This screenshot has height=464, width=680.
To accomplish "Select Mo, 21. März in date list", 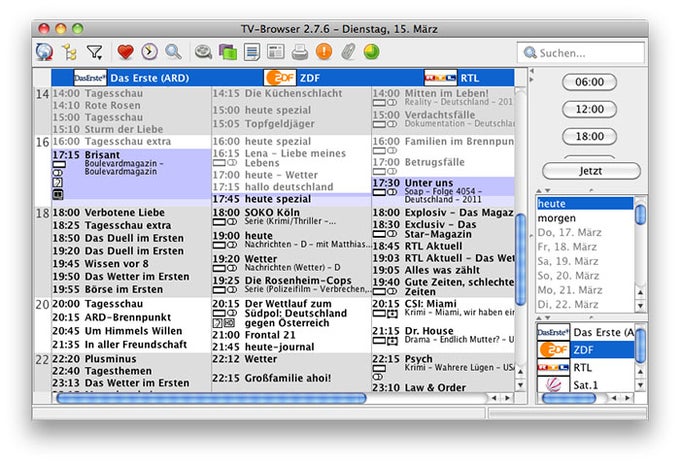I will tap(585, 290).
